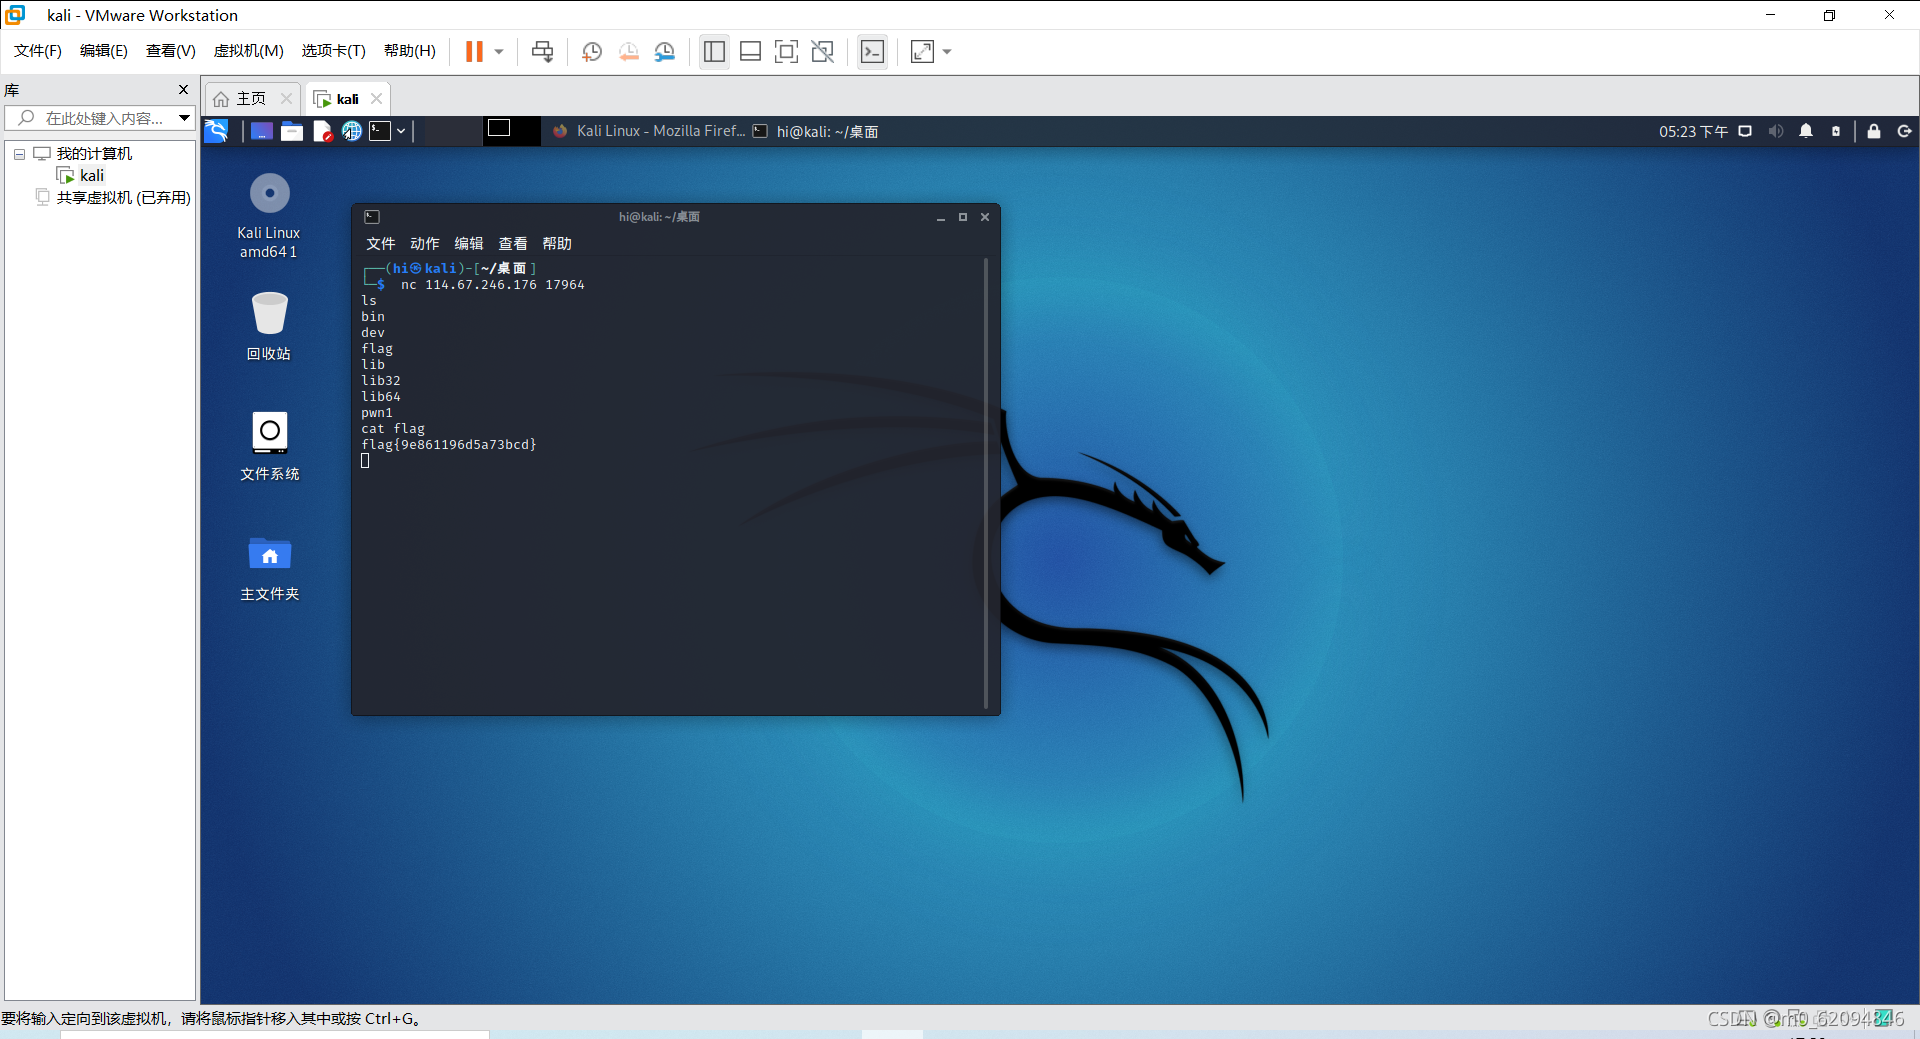Open the notifications bell icon
Image resolution: width=1920 pixels, height=1039 pixels.
1806,131
